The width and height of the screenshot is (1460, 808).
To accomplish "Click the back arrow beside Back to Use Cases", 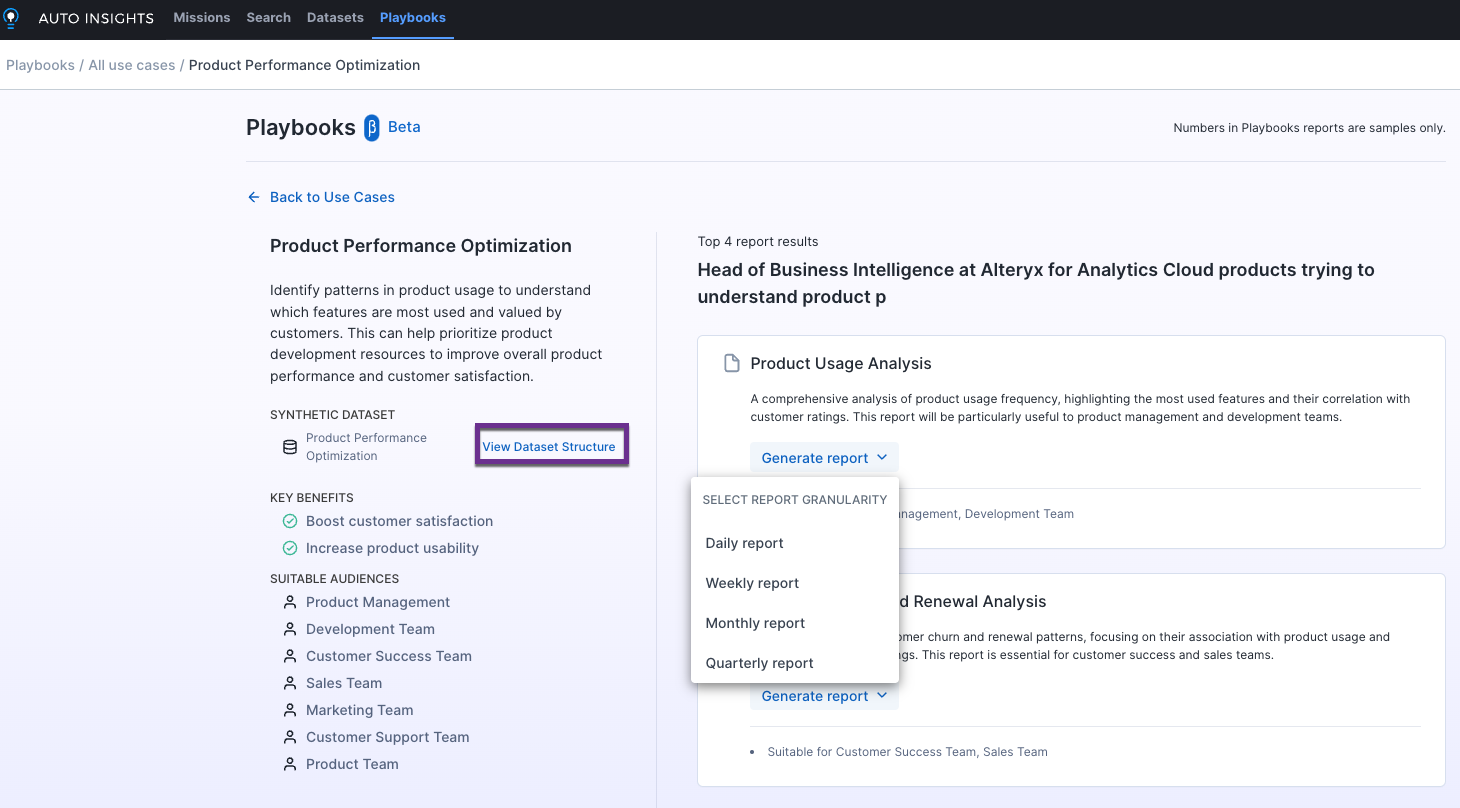I will click(253, 197).
